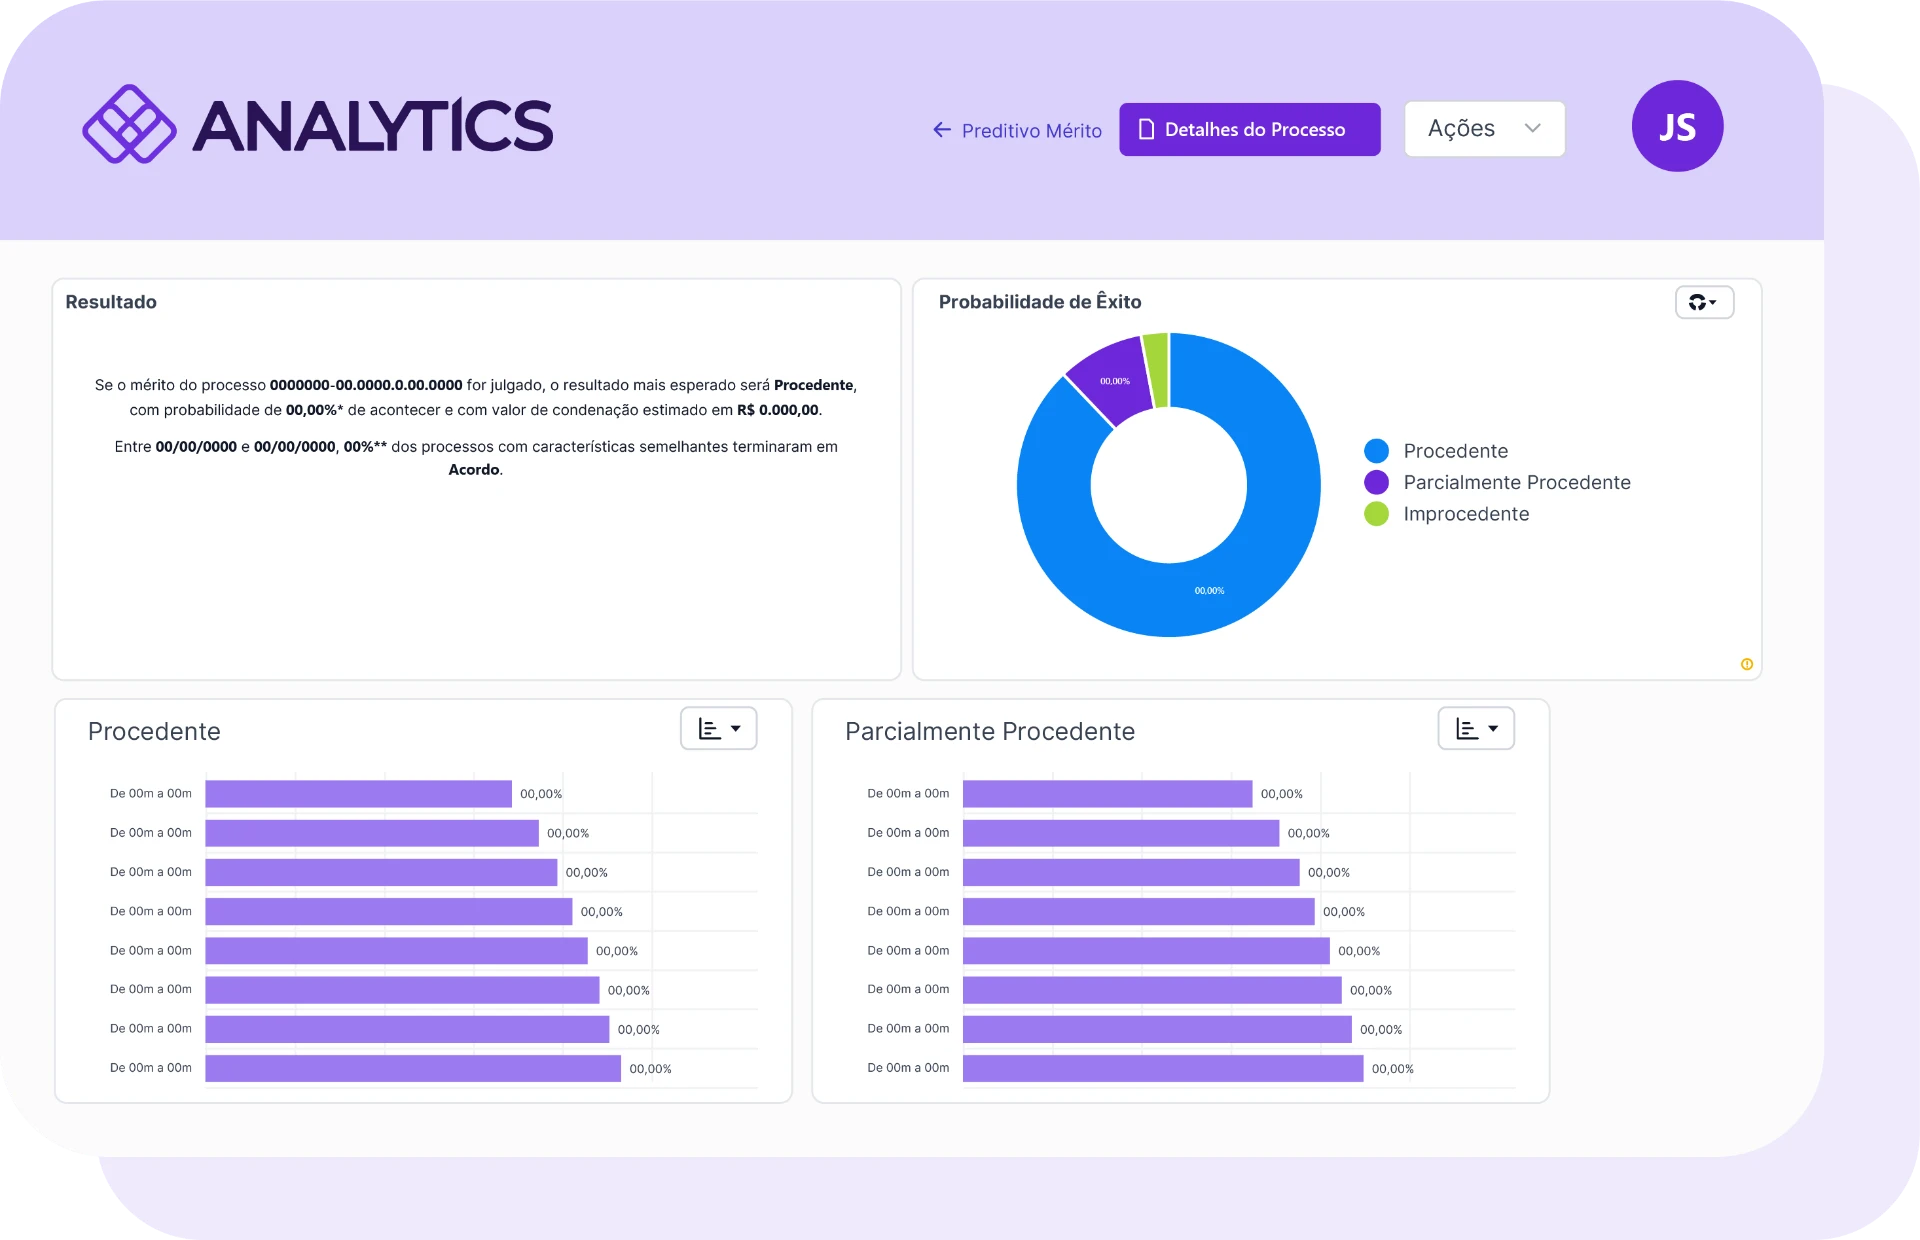1920x1240 pixels.
Task: Click the estimated value R$ 0.000,00
Action: click(778, 410)
